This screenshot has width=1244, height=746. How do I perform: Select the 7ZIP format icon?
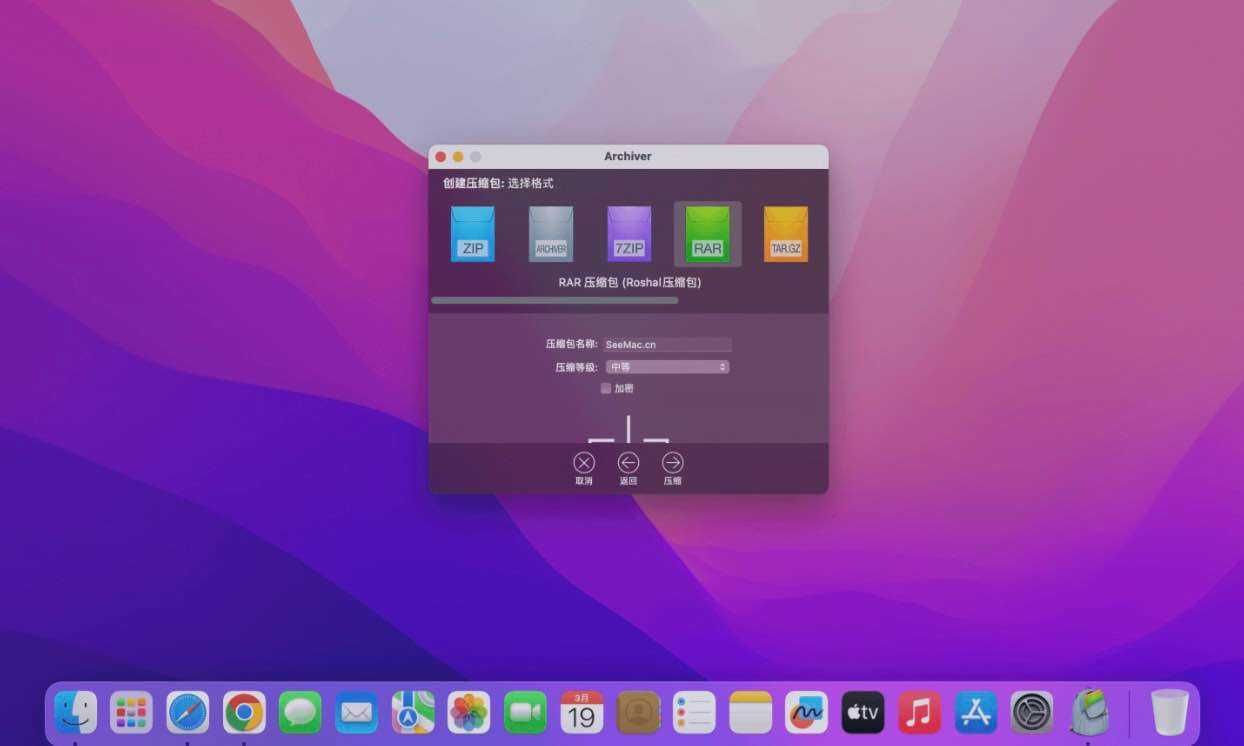click(x=629, y=233)
